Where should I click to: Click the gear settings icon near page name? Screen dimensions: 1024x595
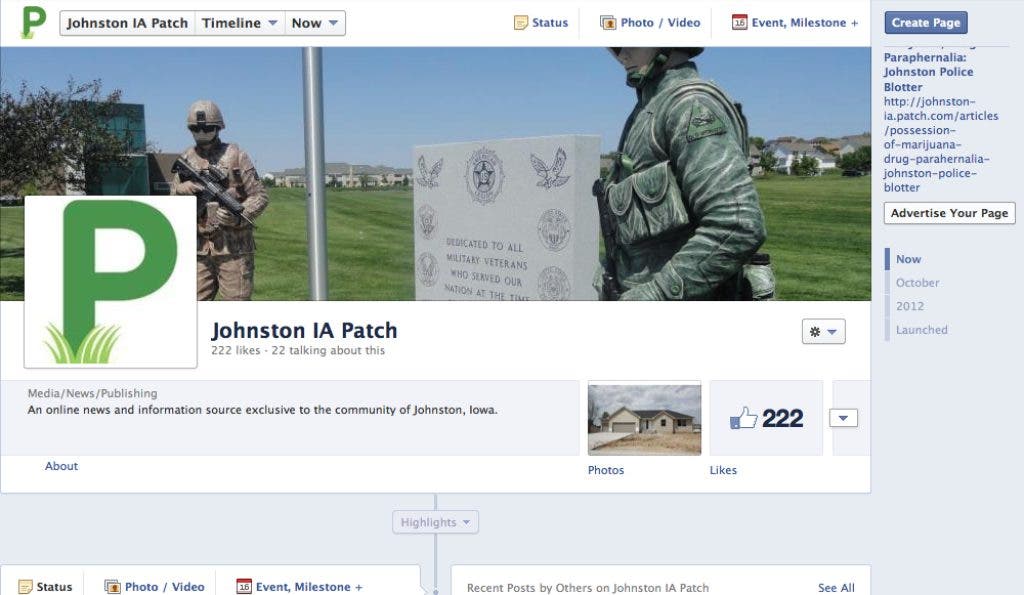(x=814, y=332)
